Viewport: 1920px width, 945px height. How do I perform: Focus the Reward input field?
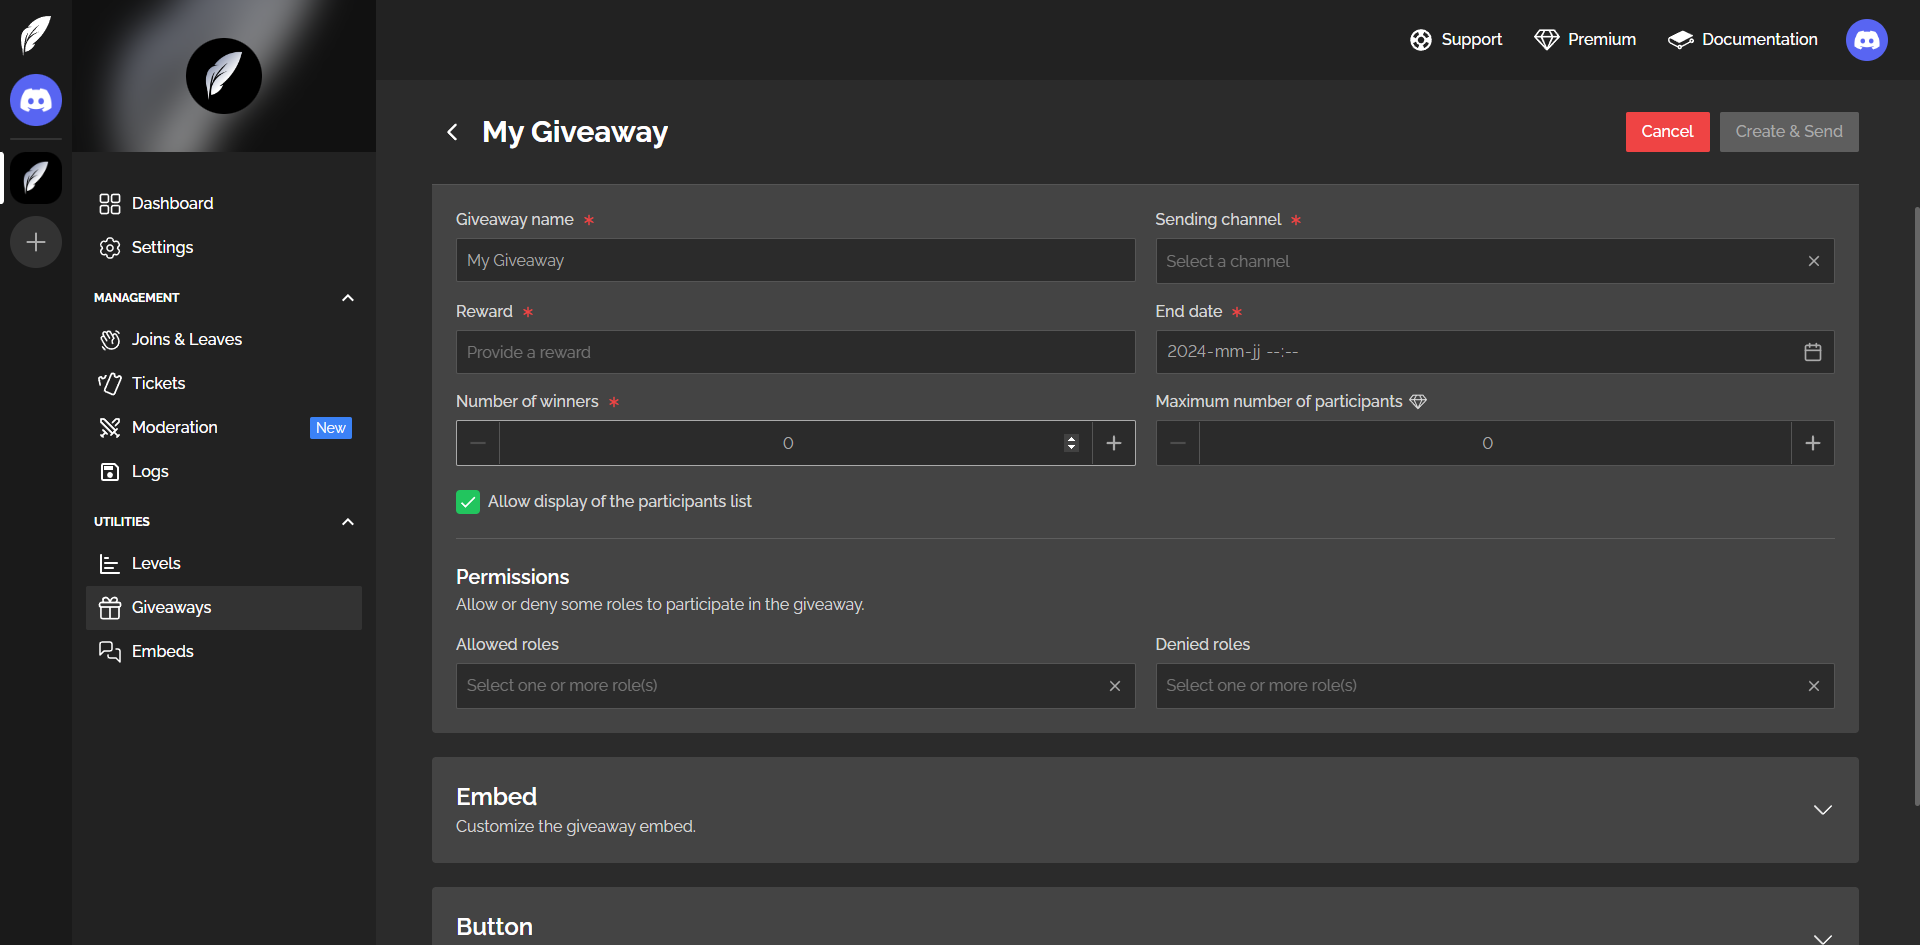coord(795,352)
